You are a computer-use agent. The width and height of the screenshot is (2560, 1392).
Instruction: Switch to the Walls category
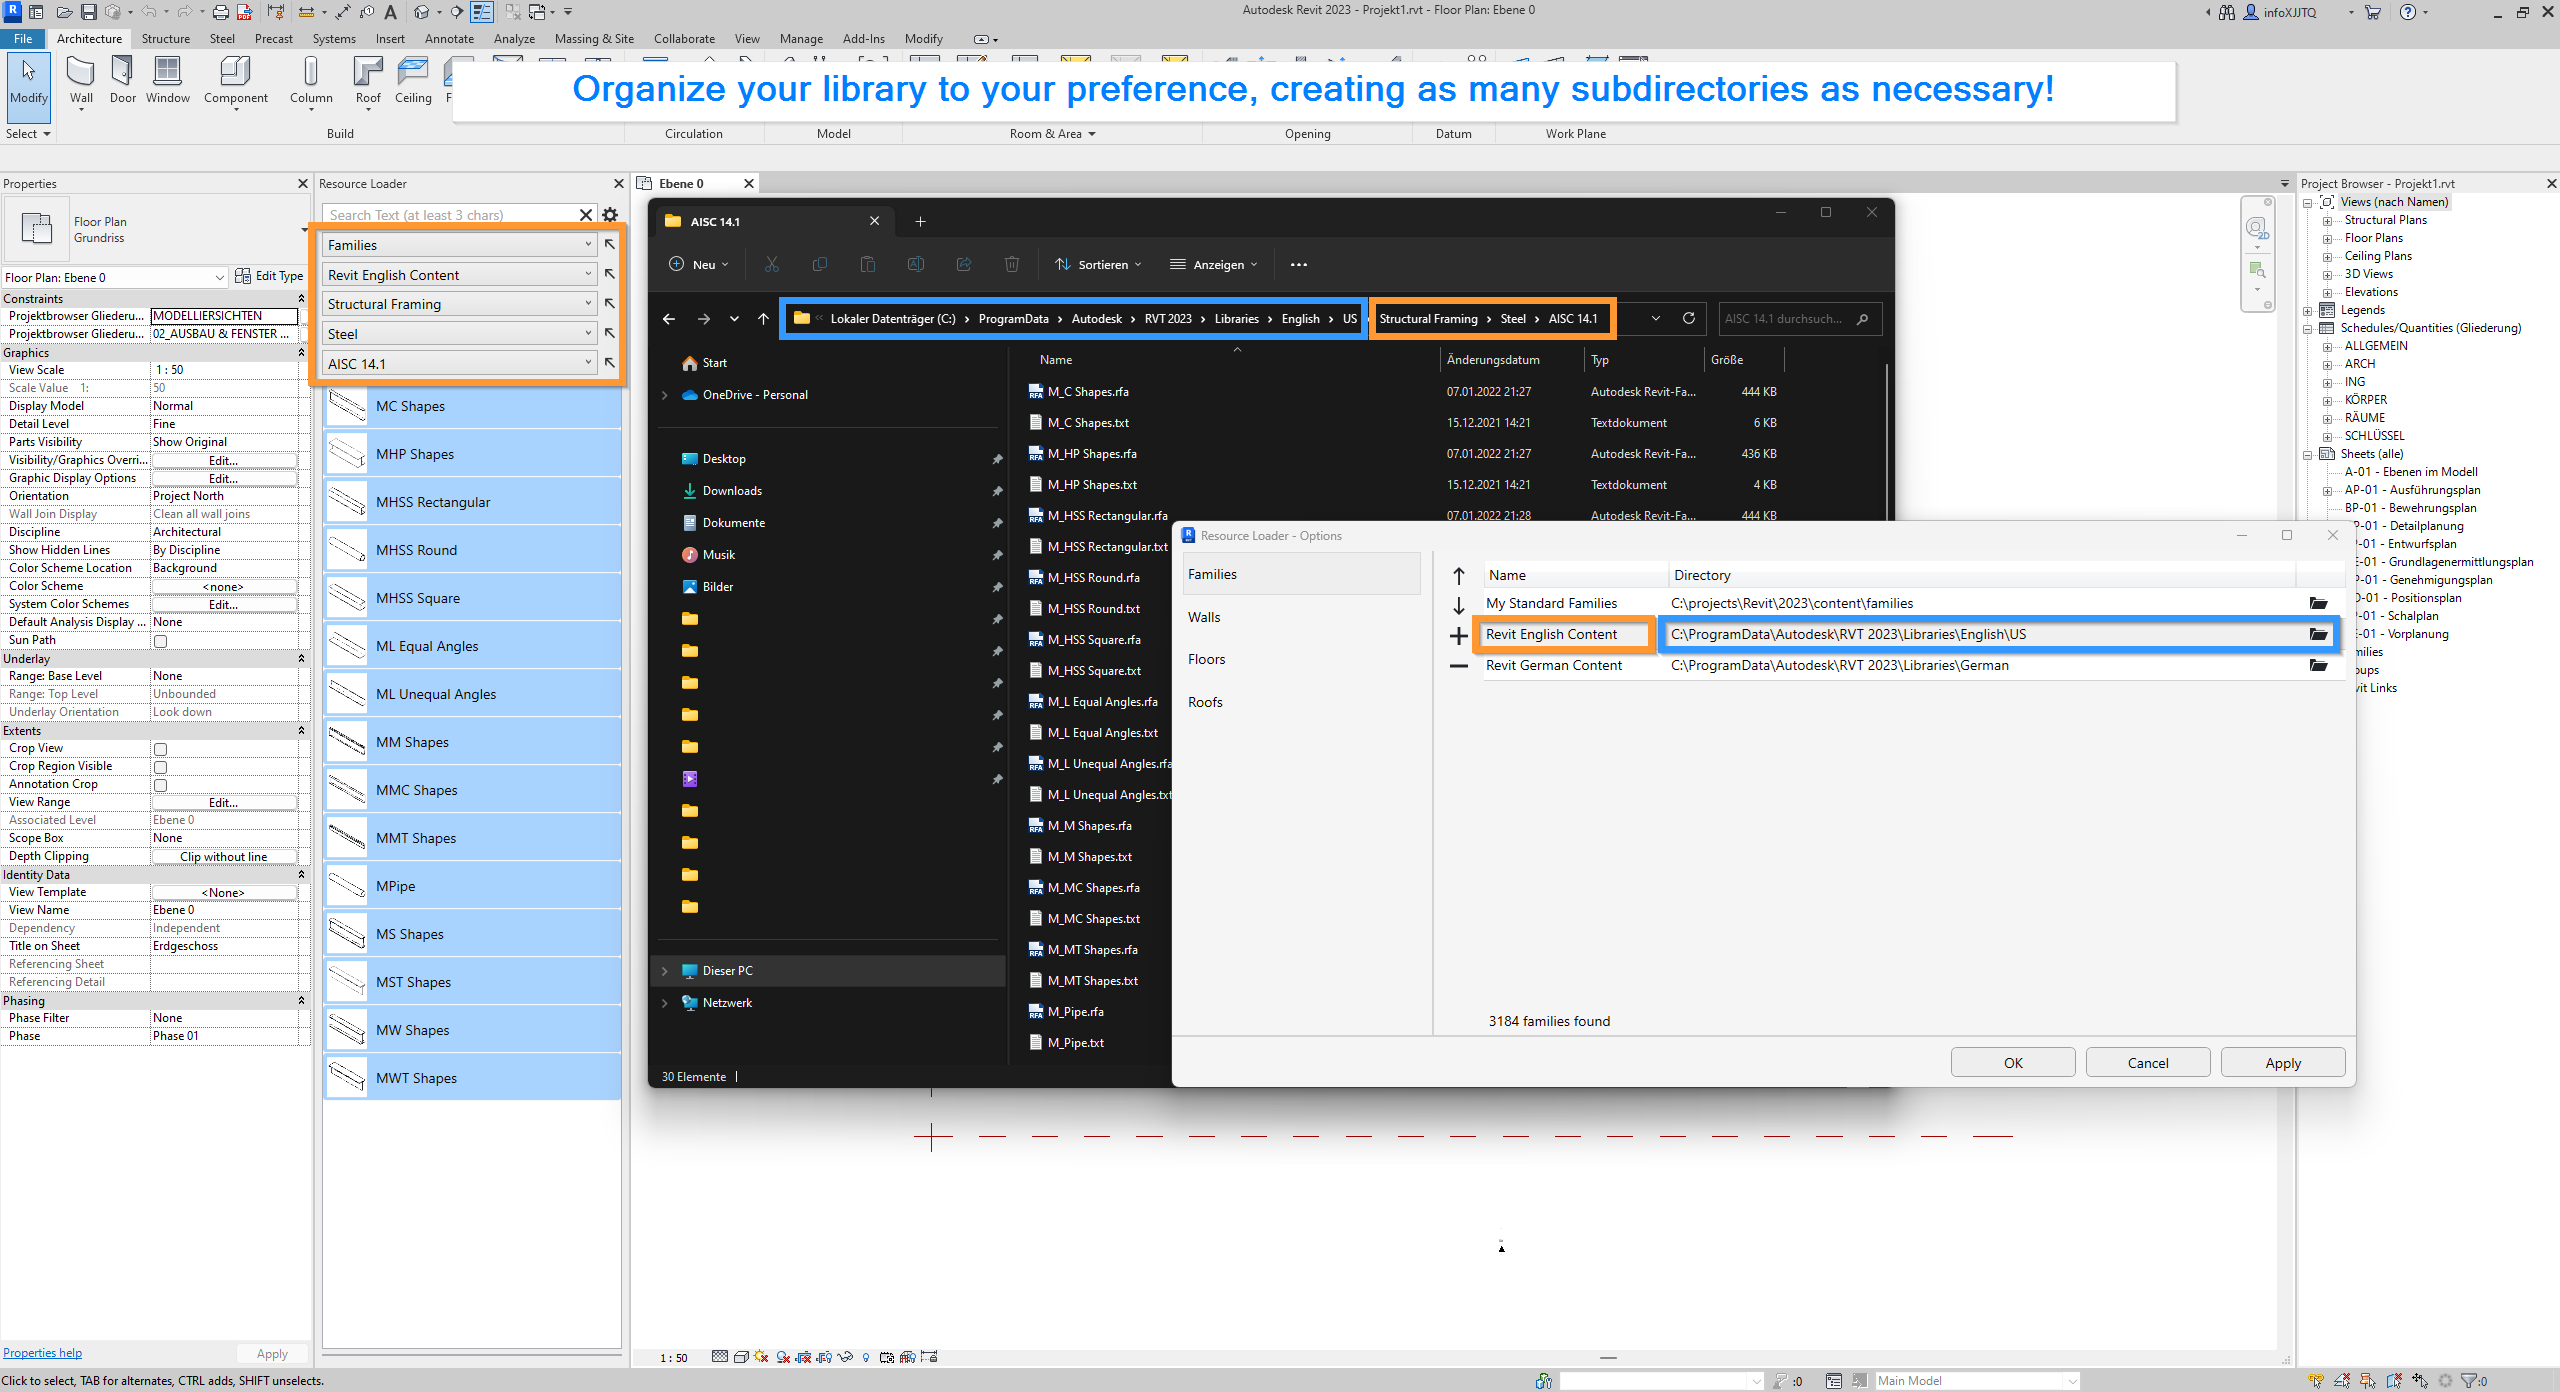click(1204, 617)
